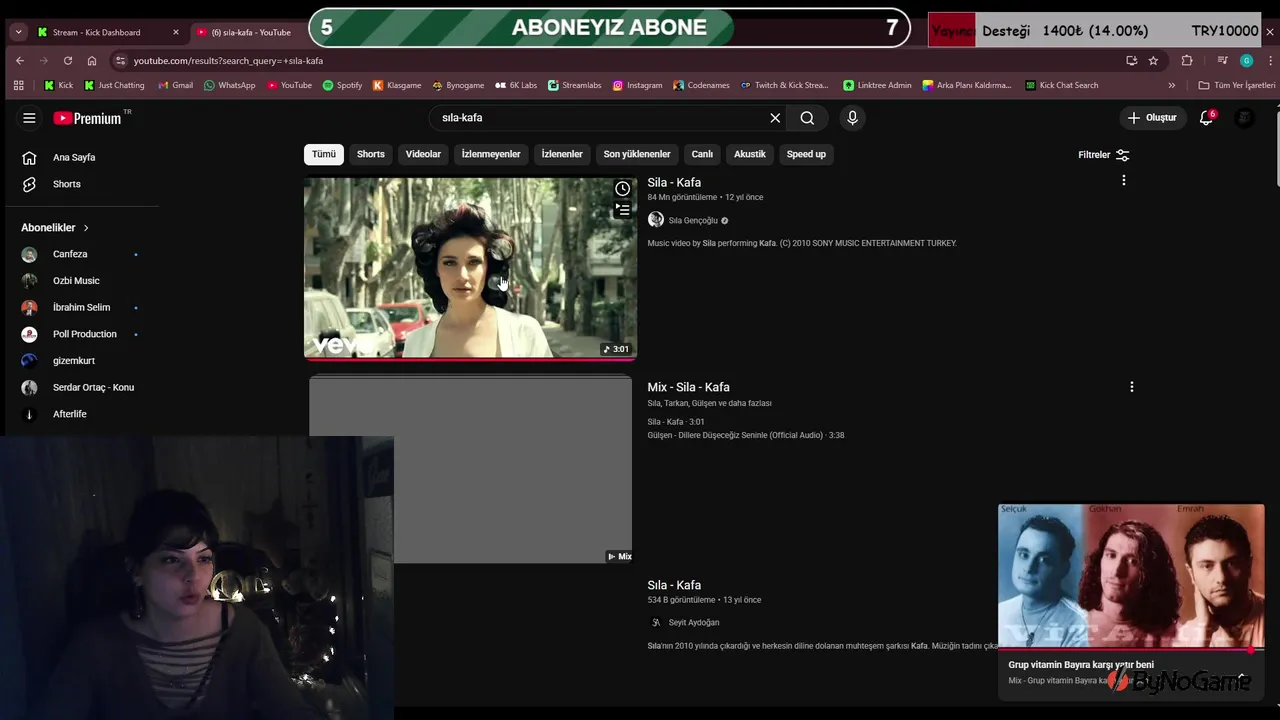The width and height of the screenshot is (1280, 720).
Task: Select the Akustik filter chip
Action: click(750, 154)
